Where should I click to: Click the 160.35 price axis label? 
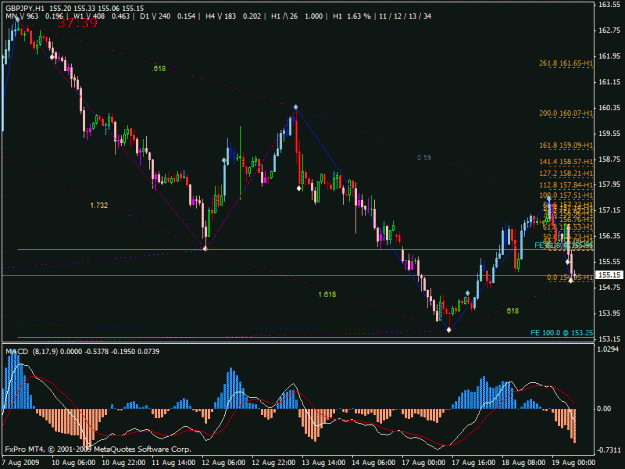coord(609,108)
